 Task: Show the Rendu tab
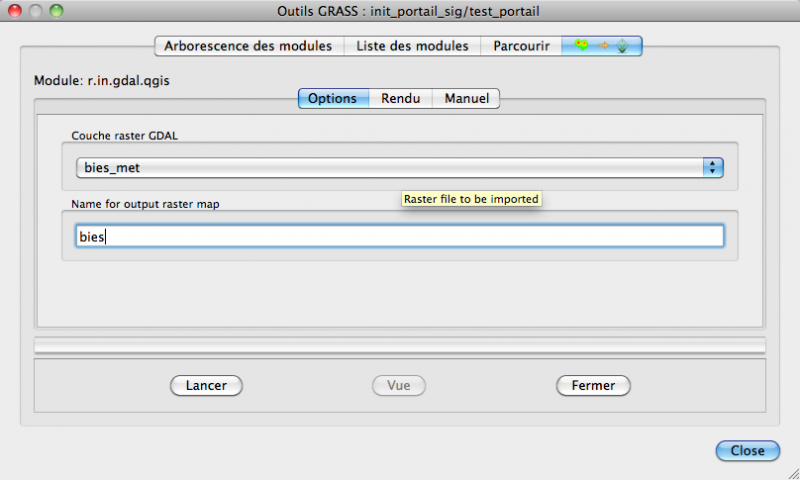click(x=400, y=99)
